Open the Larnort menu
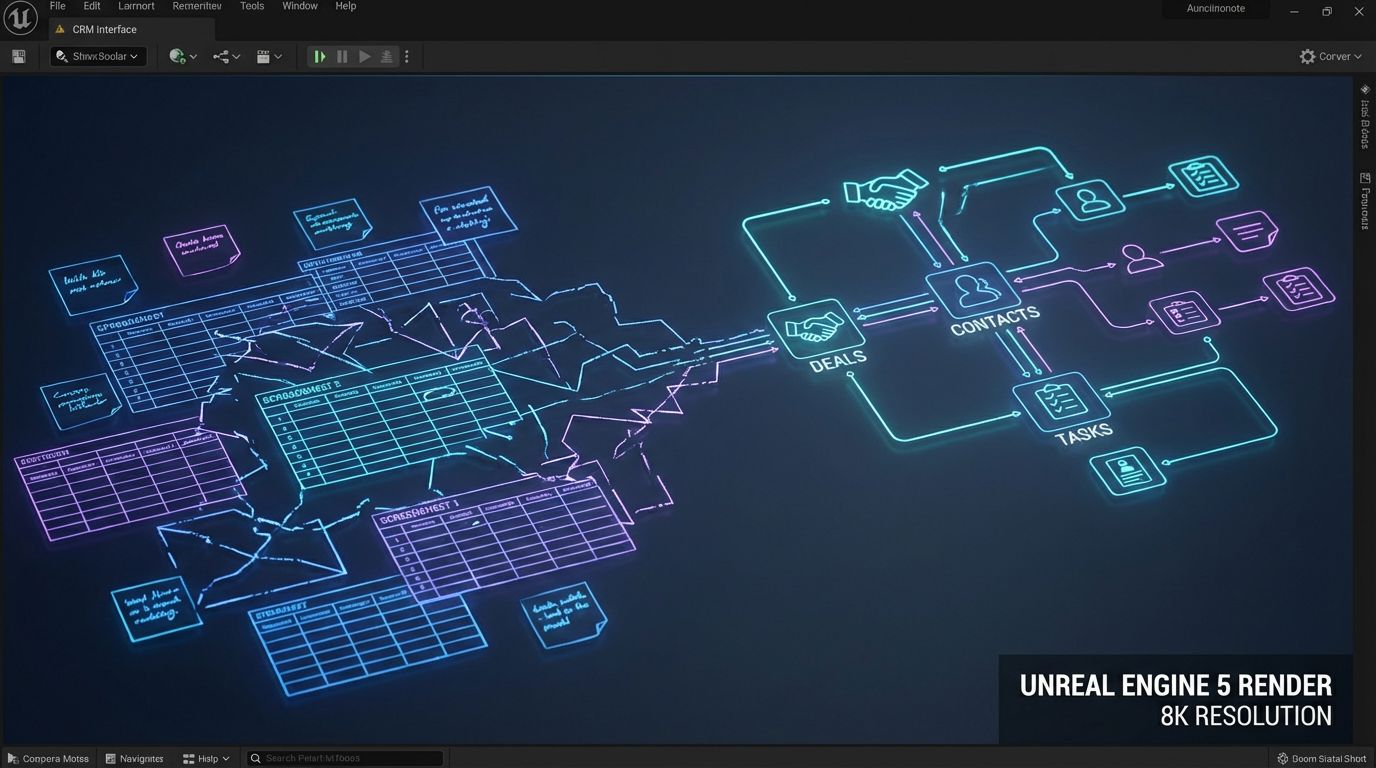This screenshot has width=1376, height=768. [137, 6]
